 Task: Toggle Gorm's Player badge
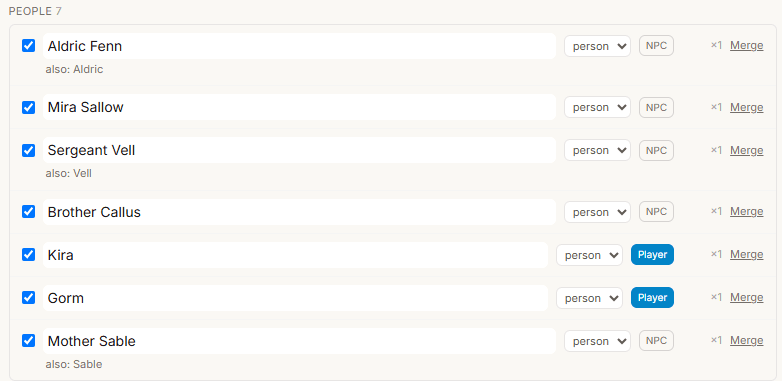pos(652,298)
